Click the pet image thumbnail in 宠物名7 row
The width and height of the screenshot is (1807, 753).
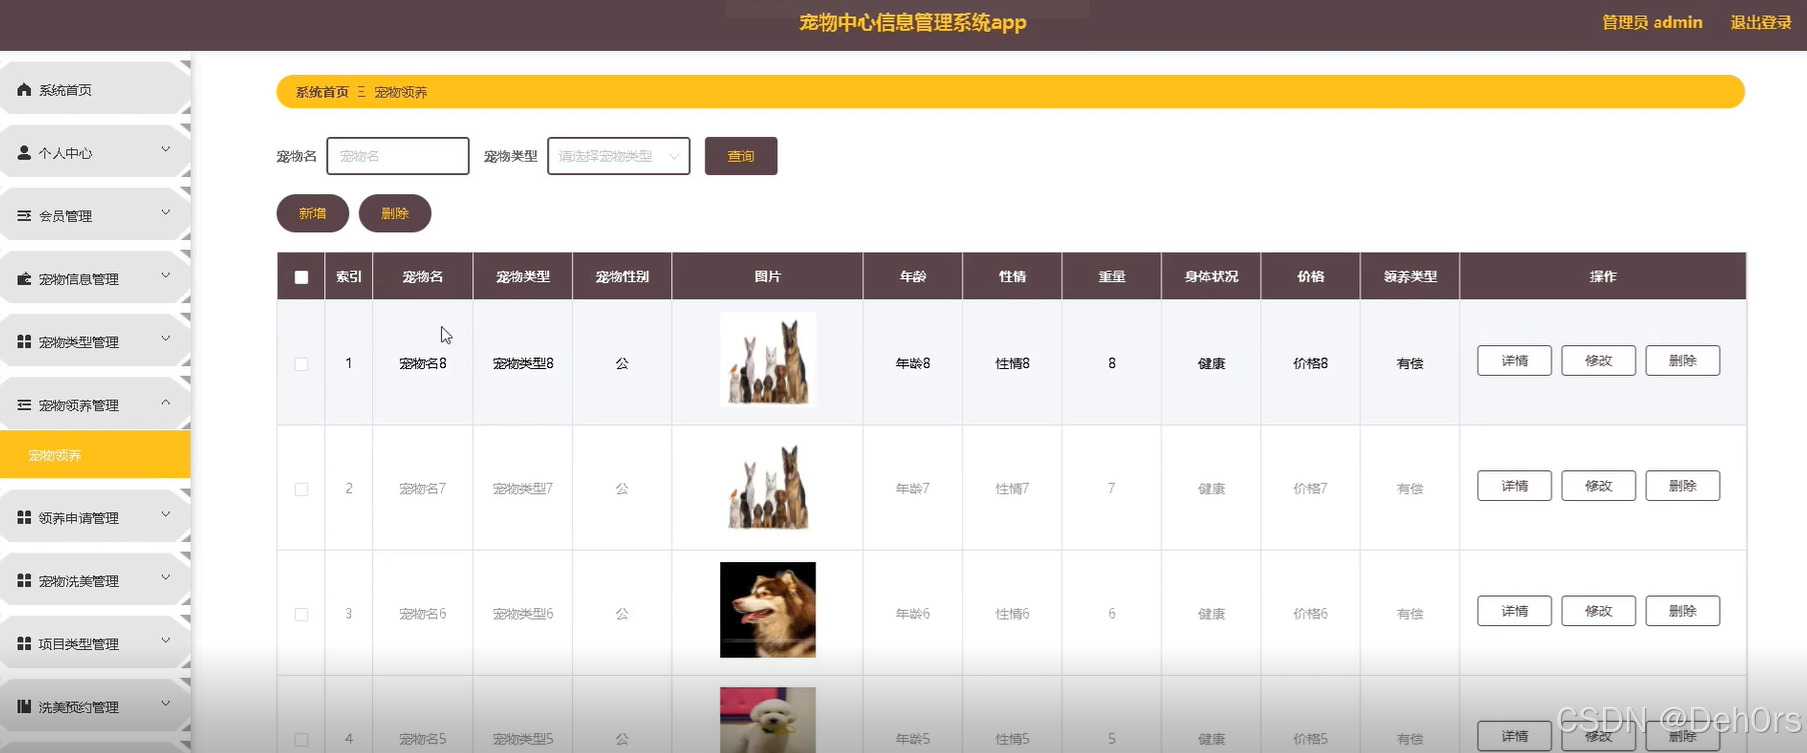pos(768,485)
